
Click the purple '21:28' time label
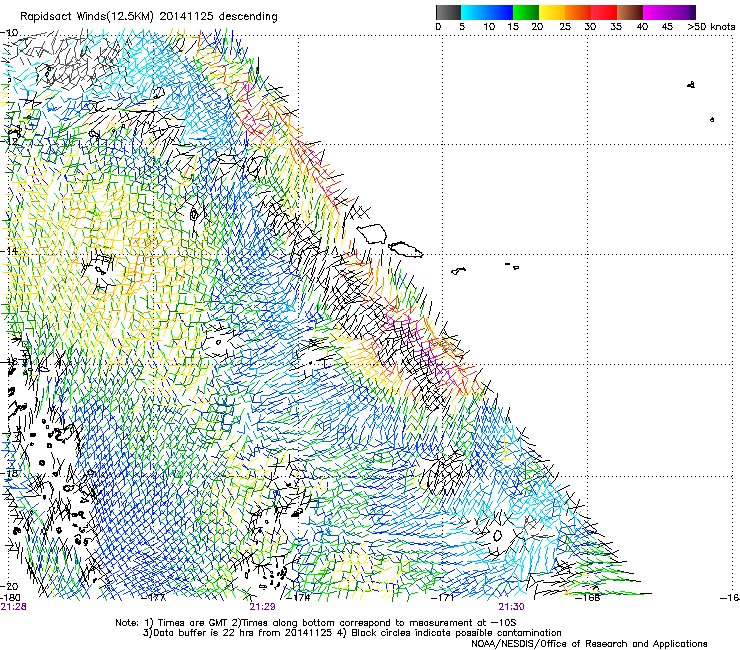click(x=14, y=607)
